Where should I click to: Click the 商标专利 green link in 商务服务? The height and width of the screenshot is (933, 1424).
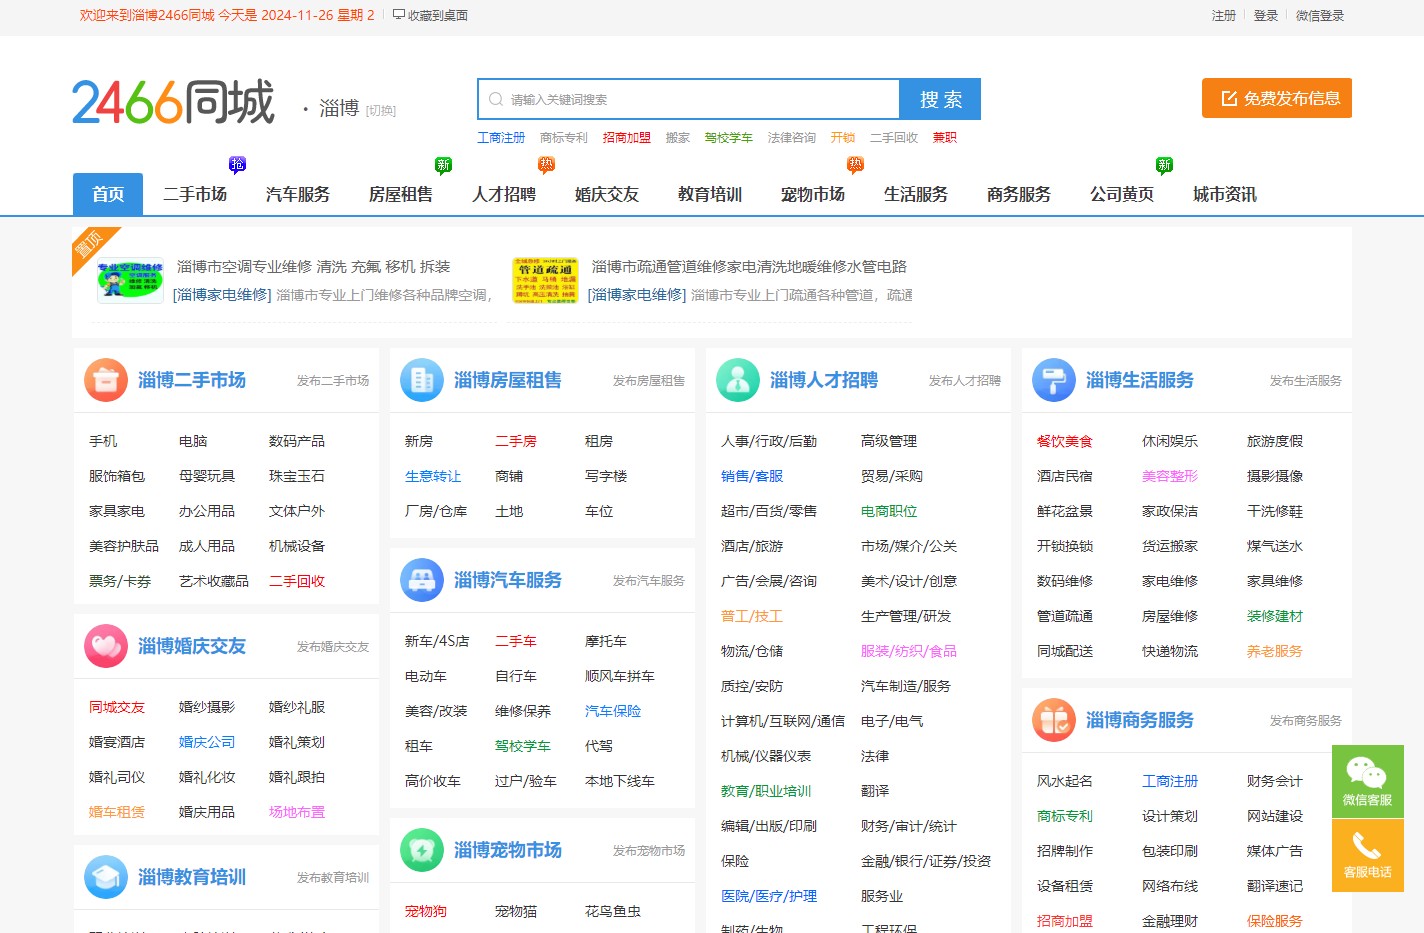click(x=1065, y=816)
